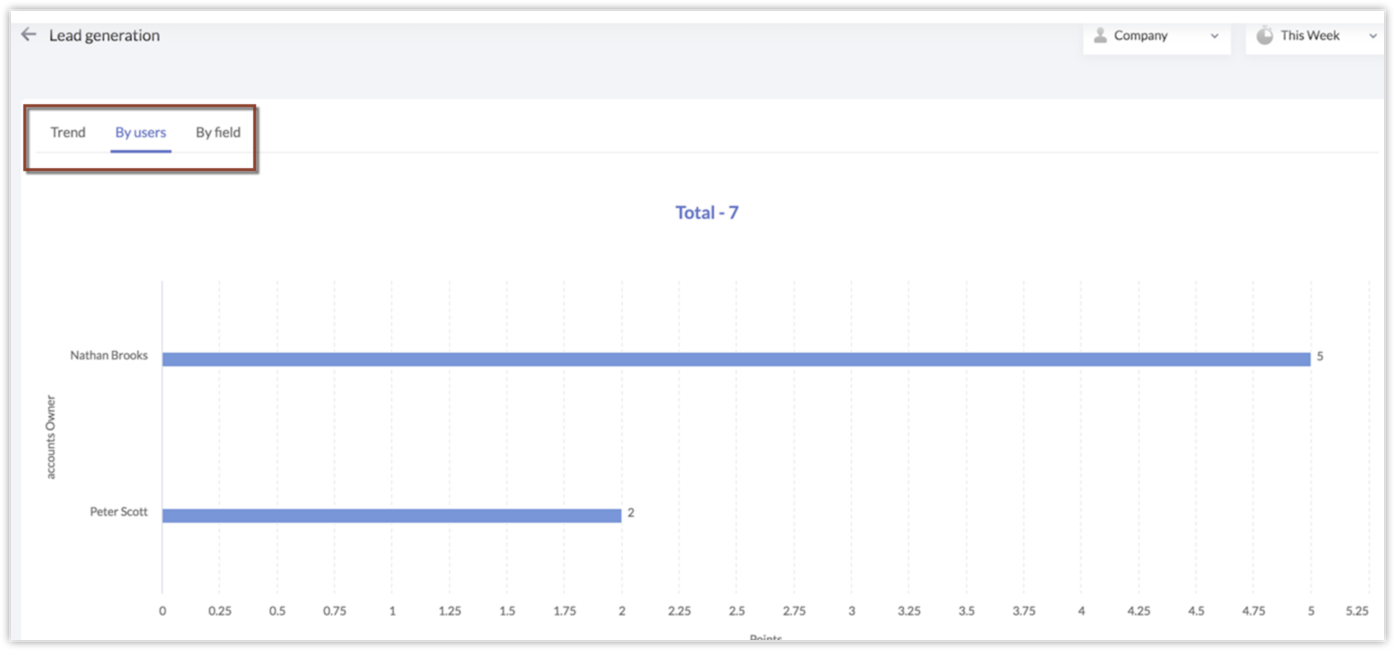Image resolution: width=1395 pixels, height=651 pixels.
Task: Click the back arrow beside Lead generation
Action: [28, 35]
